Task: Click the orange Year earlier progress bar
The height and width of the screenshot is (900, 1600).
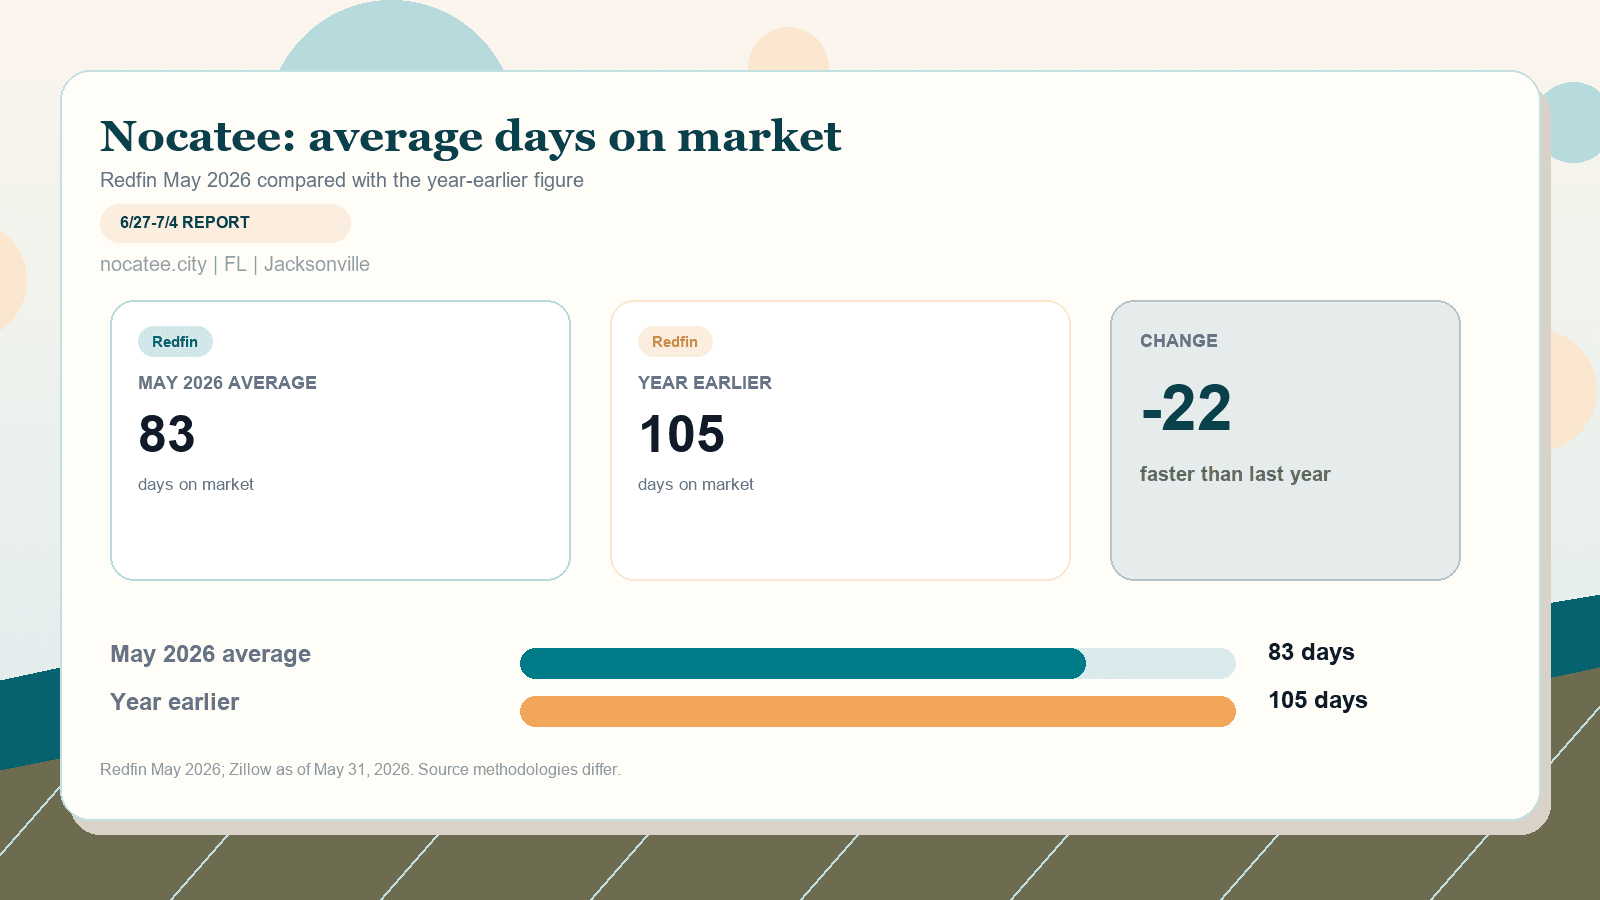Action: tap(878, 711)
